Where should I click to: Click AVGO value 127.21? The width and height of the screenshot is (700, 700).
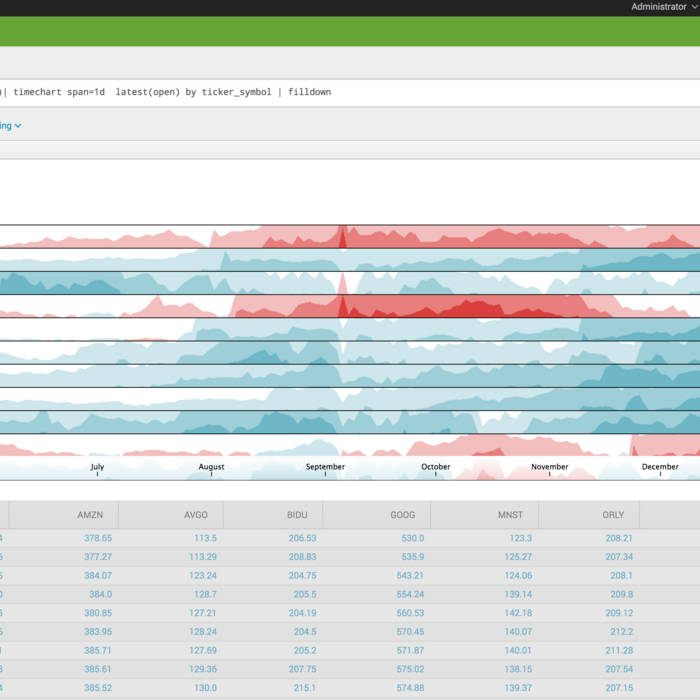pyautogui.click(x=203, y=613)
